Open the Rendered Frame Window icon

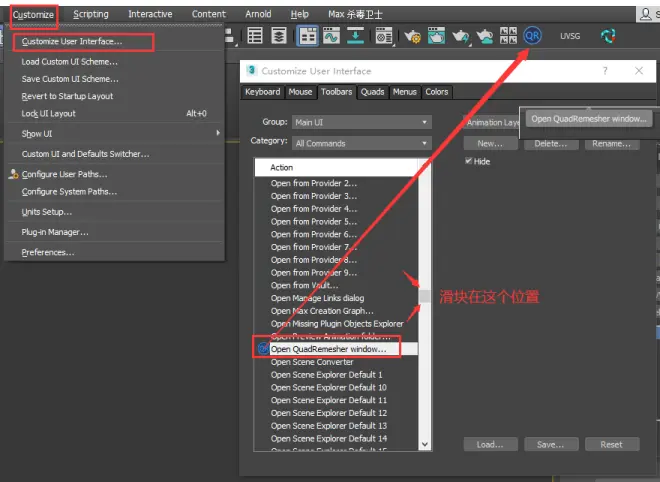436,36
